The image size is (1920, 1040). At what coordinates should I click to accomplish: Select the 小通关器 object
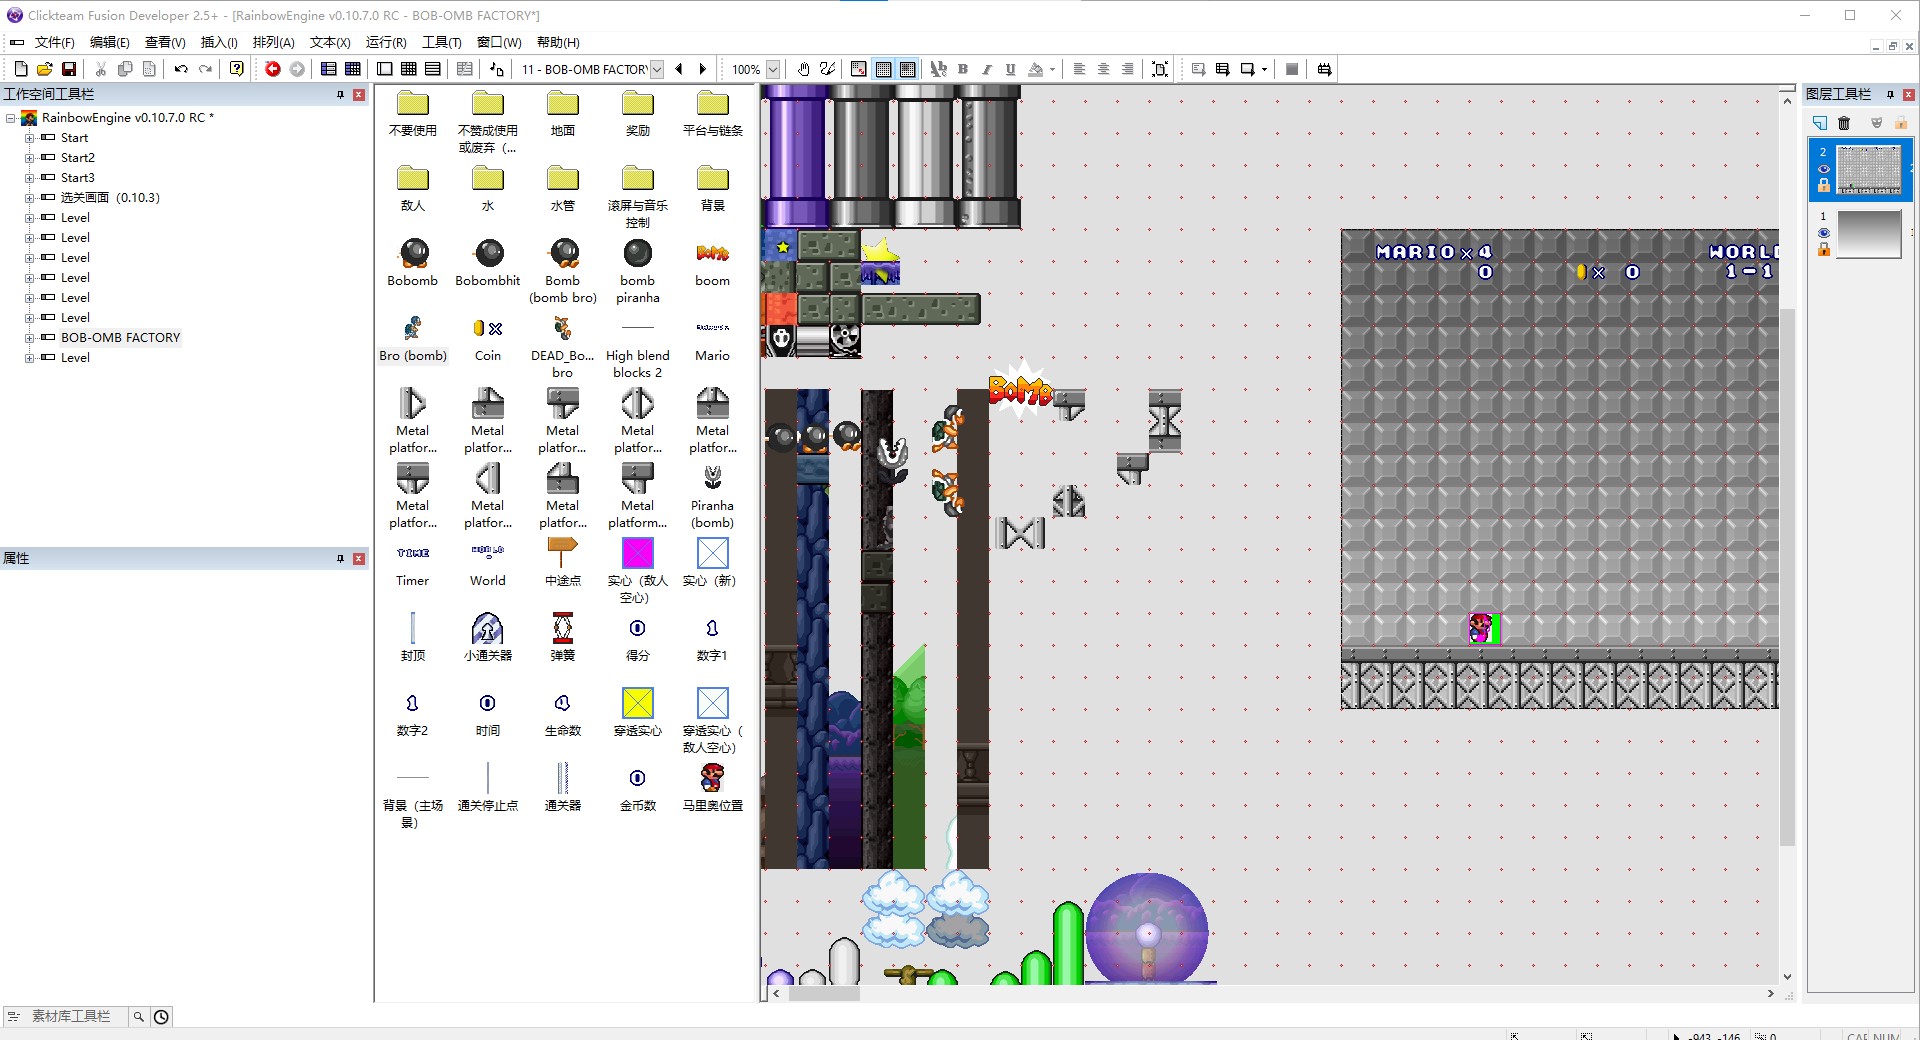pos(488,637)
